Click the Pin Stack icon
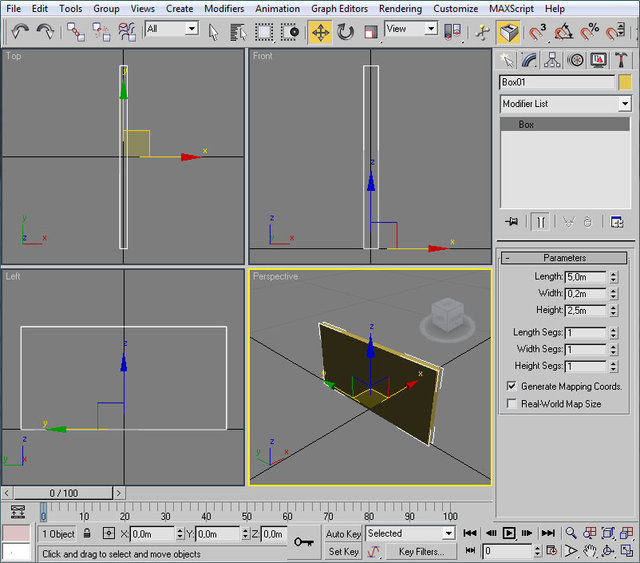This screenshot has width=640, height=563. point(512,222)
